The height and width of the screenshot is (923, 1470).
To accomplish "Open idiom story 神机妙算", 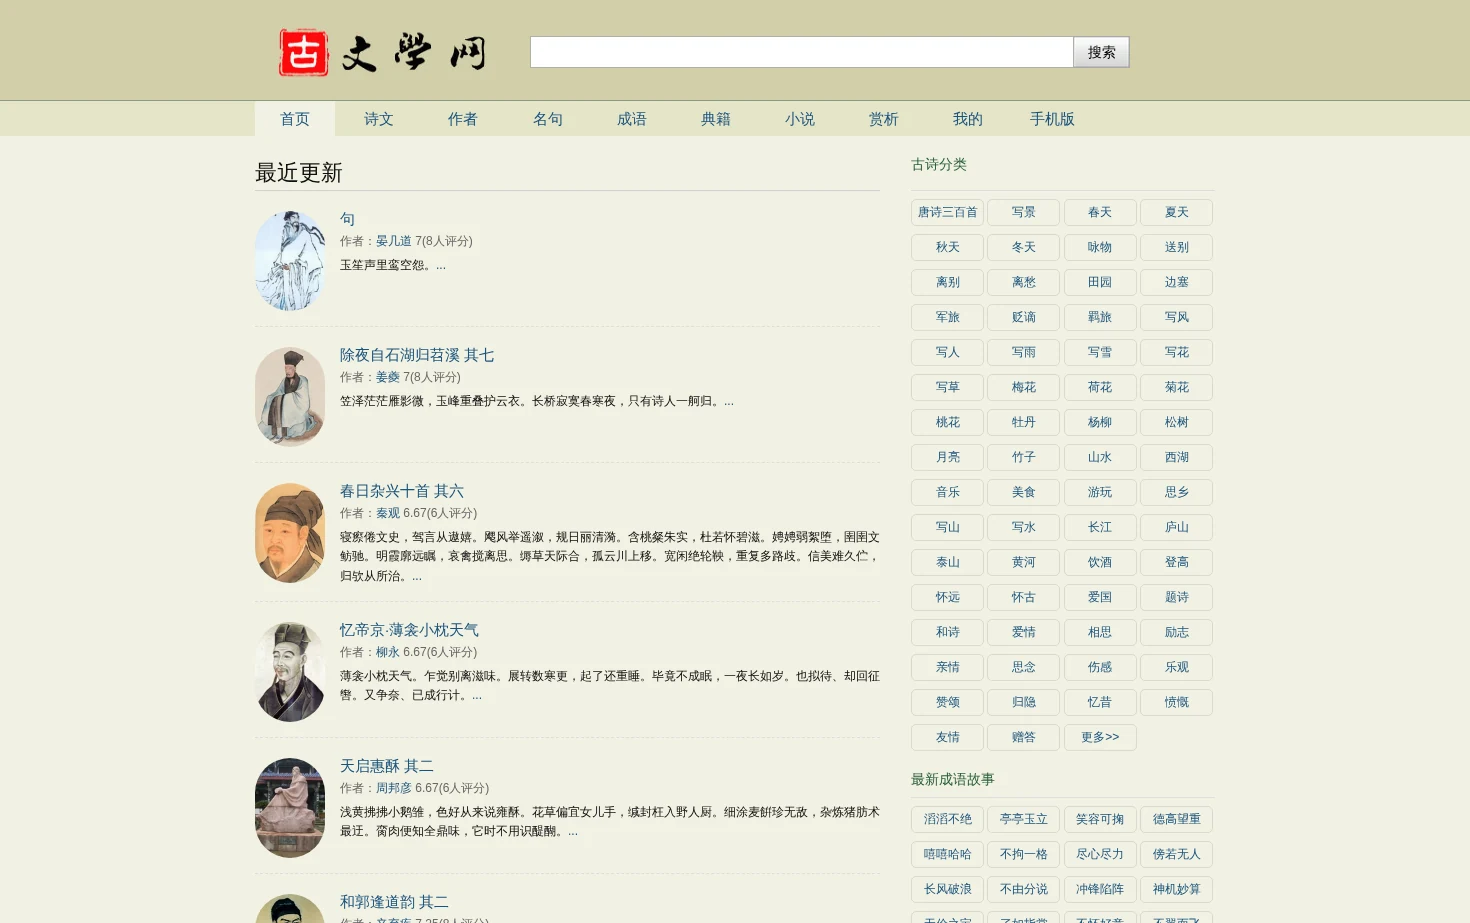I will (1176, 889).
